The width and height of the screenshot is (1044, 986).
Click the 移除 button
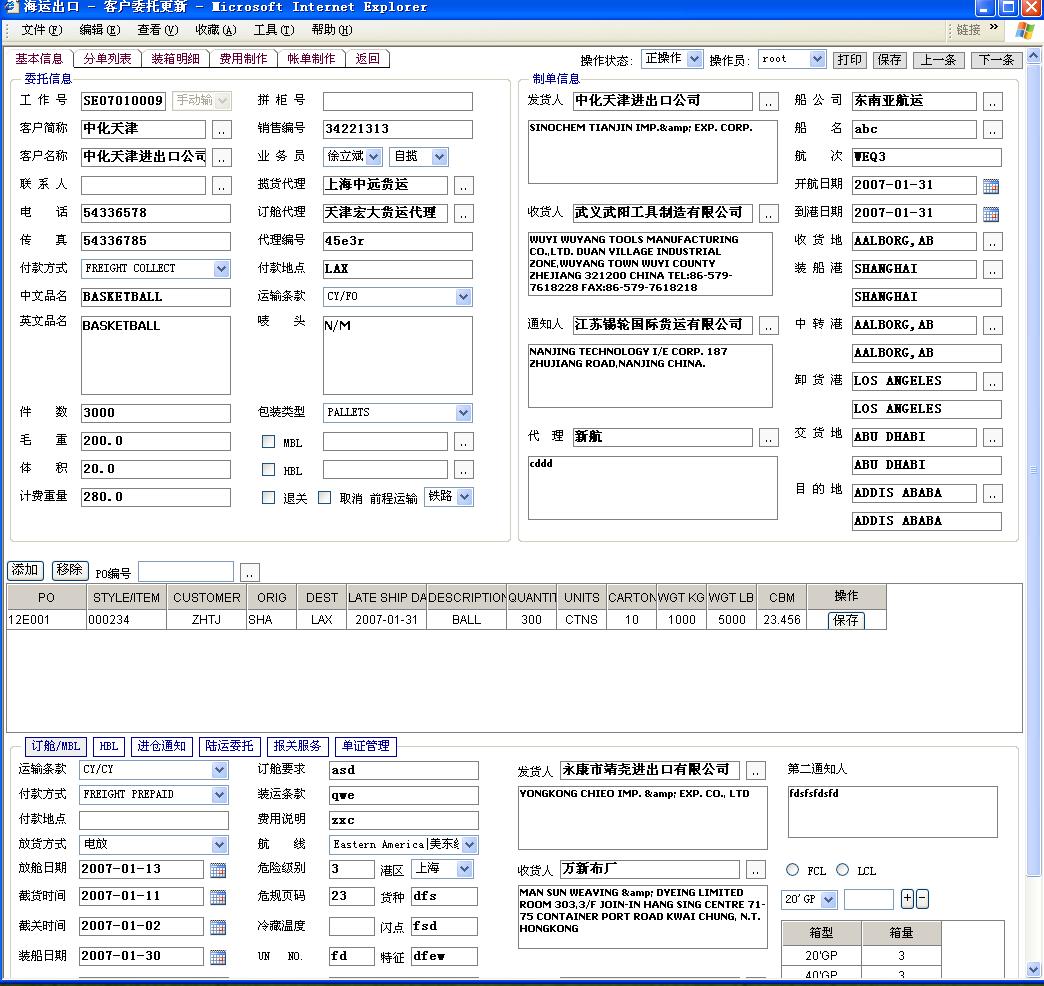70,570
